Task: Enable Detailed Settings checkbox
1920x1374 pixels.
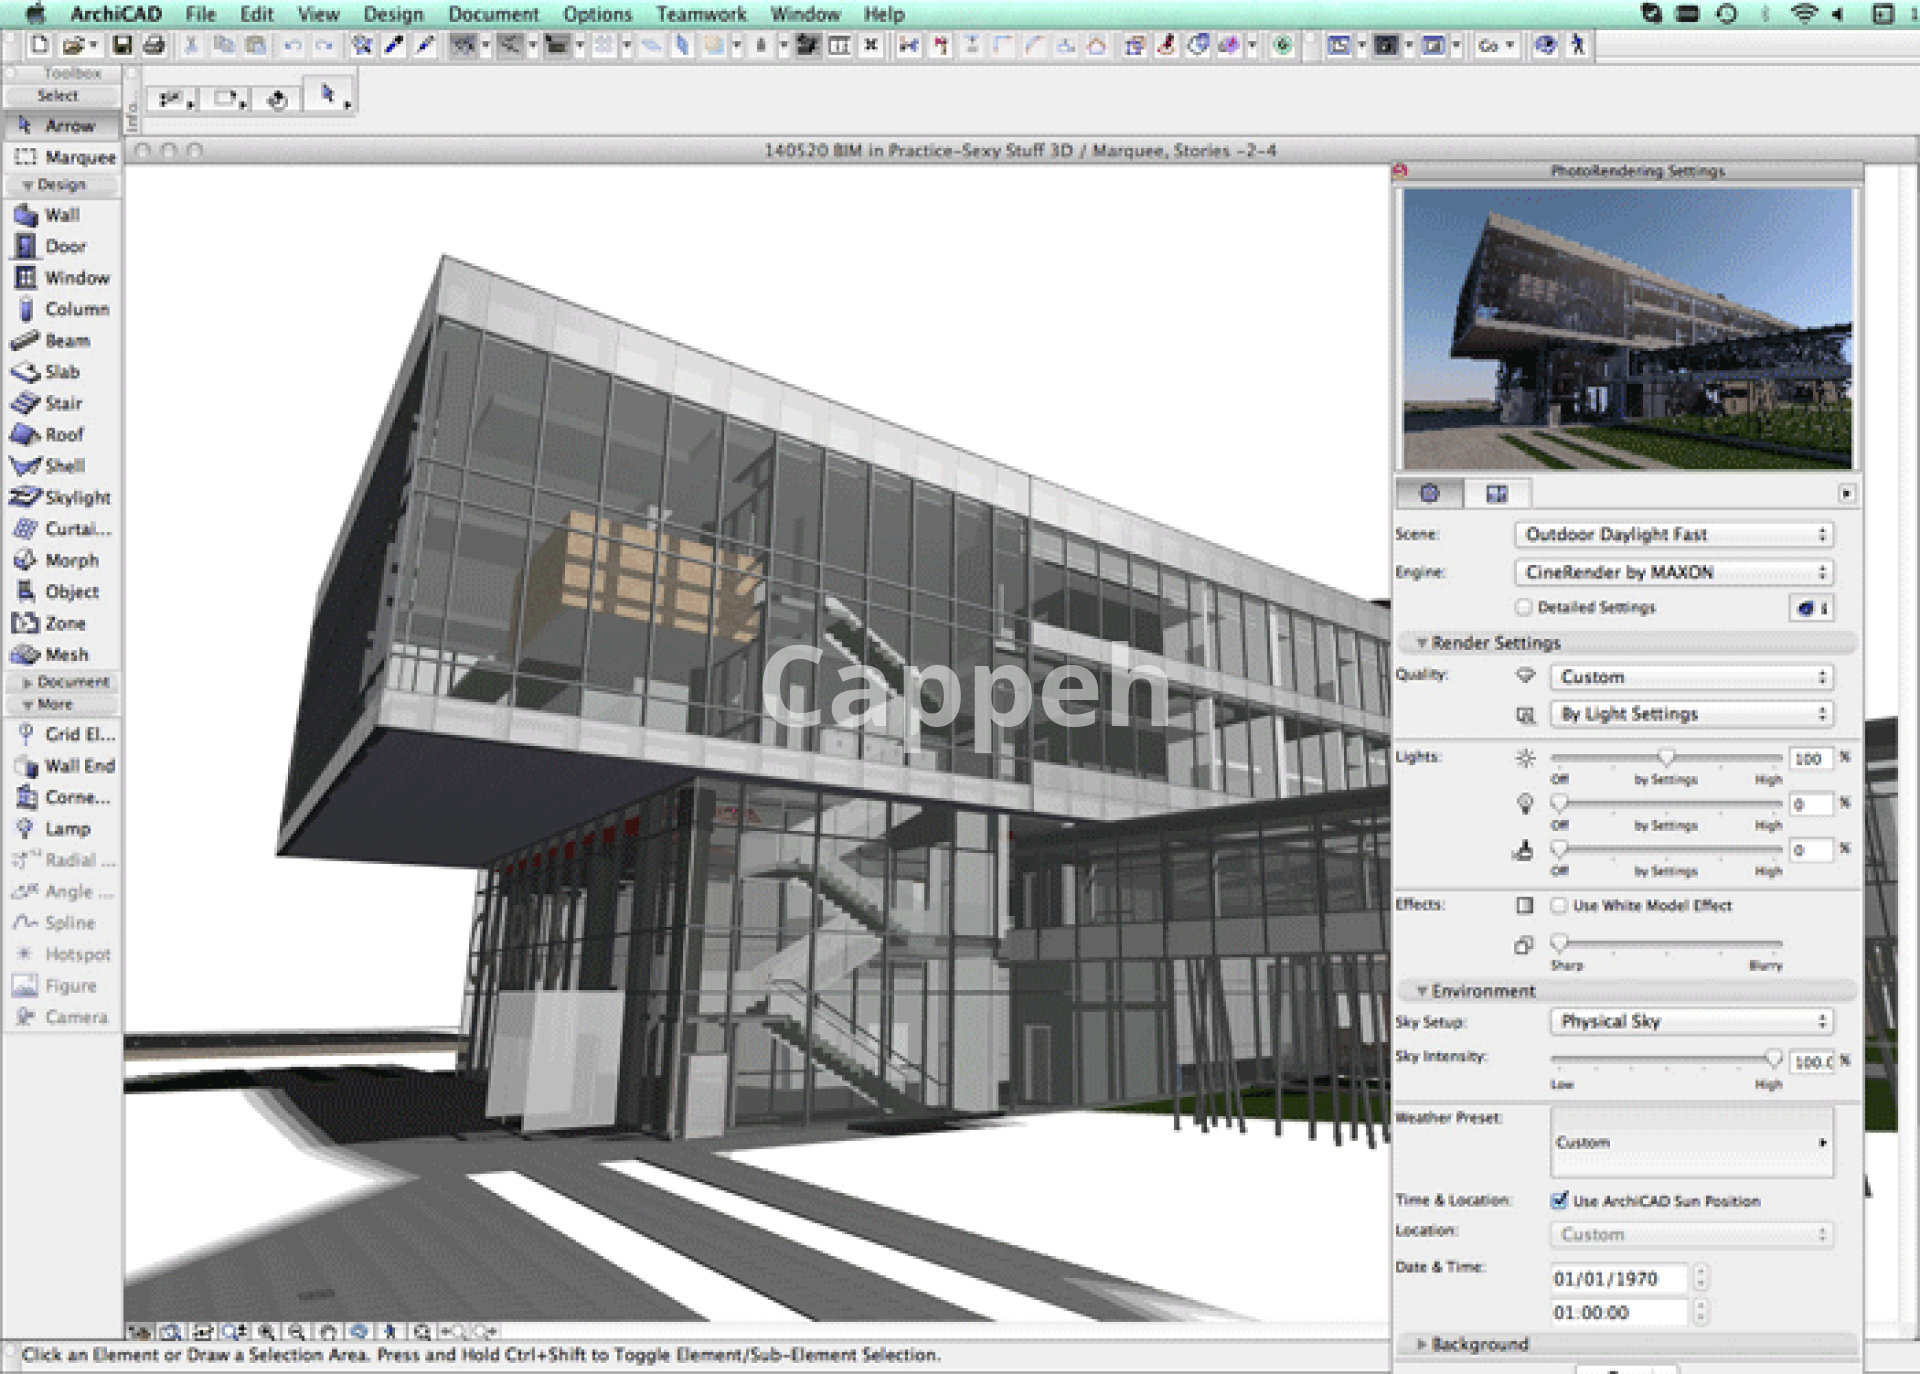Action: (x=1524, y=607)
